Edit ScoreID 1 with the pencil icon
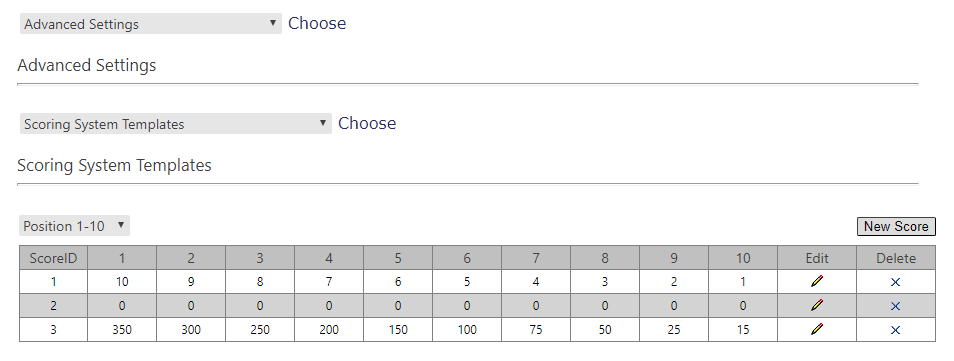 [816, 281]
